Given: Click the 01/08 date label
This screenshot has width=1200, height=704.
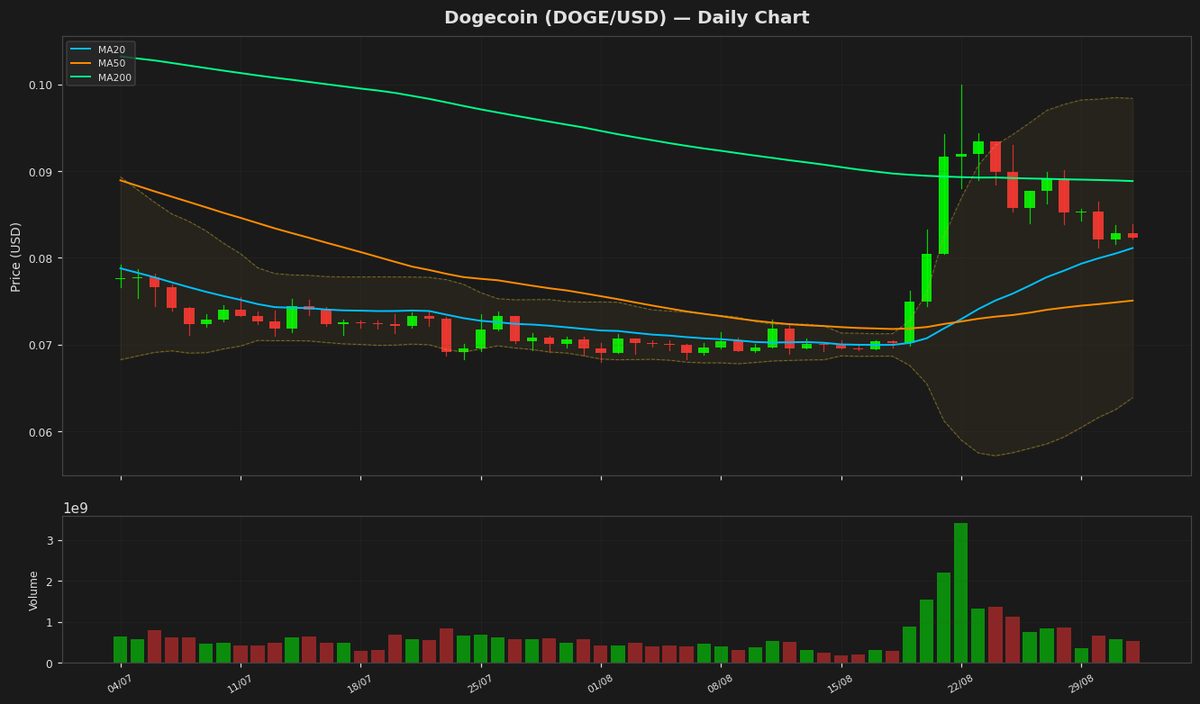Looking at the screenshot, I should [x=599, y=685].
